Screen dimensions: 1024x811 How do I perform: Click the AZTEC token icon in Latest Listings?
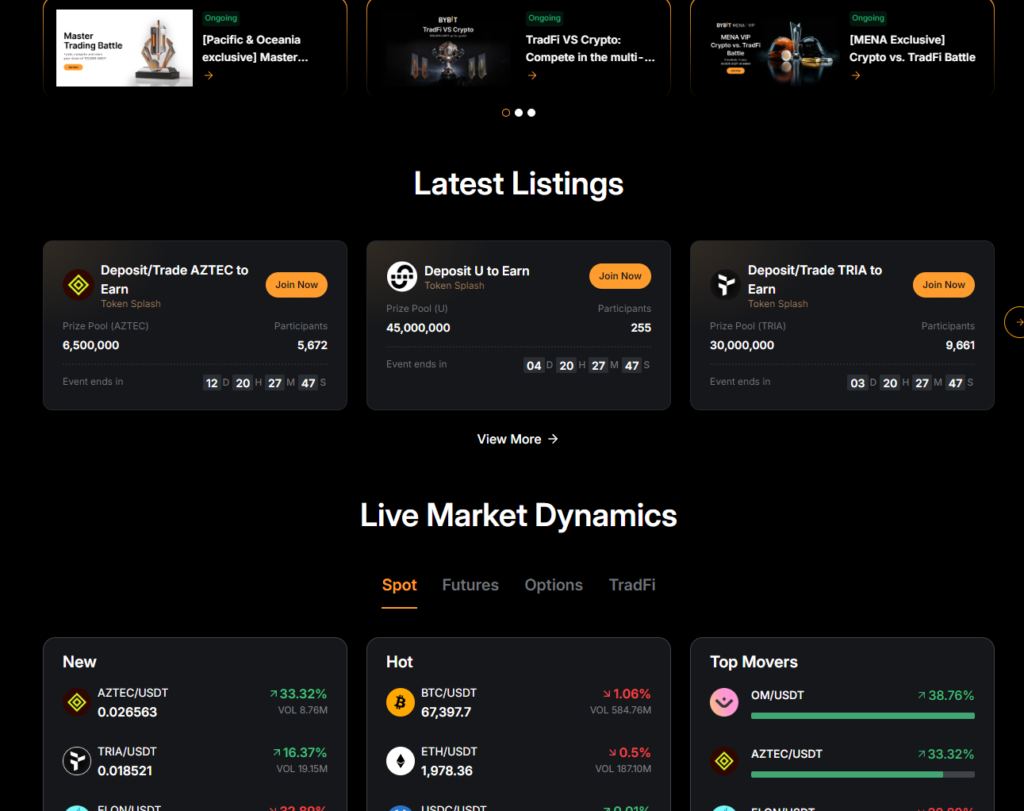78,285
